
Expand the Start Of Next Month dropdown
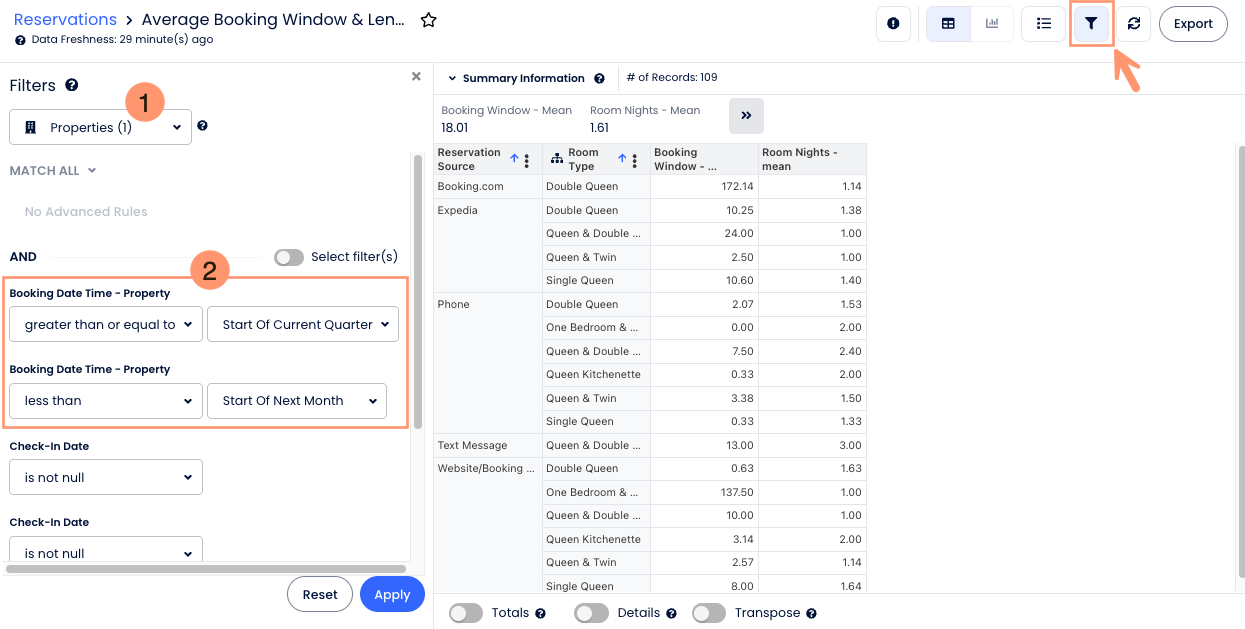pos(296,400)
